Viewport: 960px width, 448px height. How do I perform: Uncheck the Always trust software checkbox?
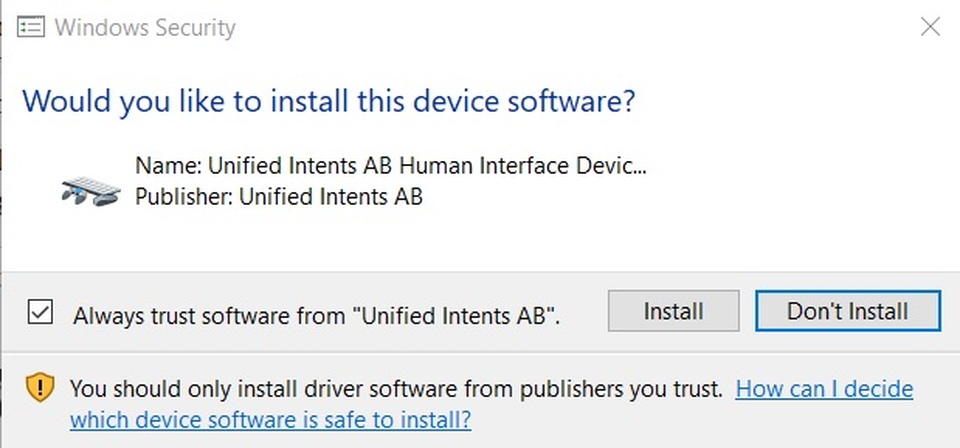[40, 313]
